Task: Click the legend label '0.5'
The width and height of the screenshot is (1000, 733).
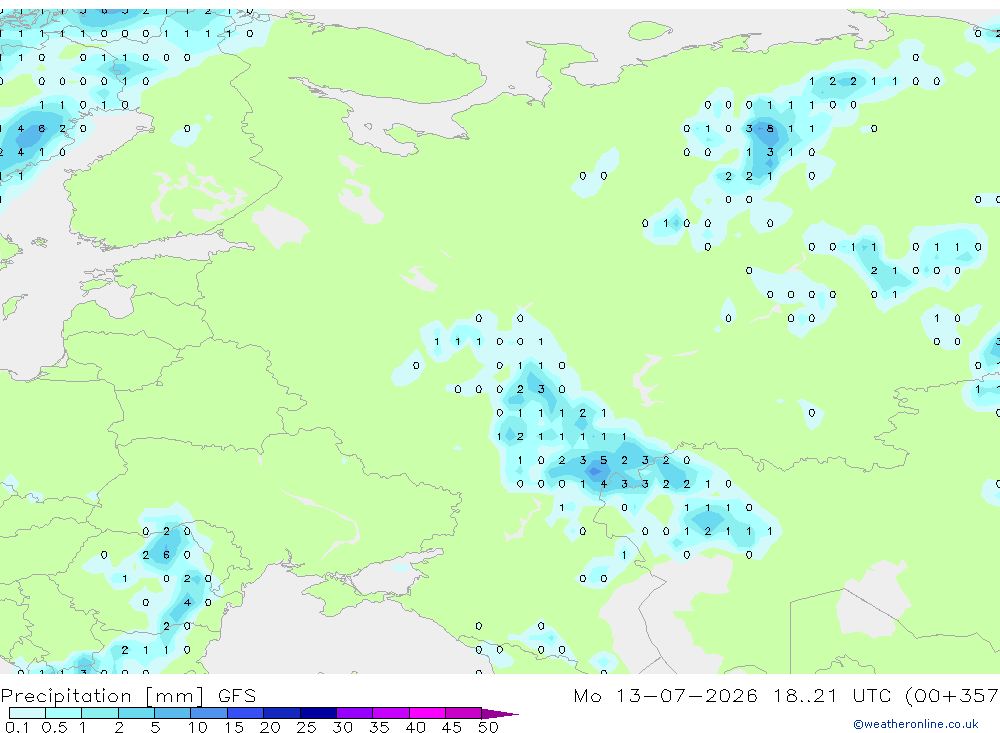Action: tap(54, 727)
